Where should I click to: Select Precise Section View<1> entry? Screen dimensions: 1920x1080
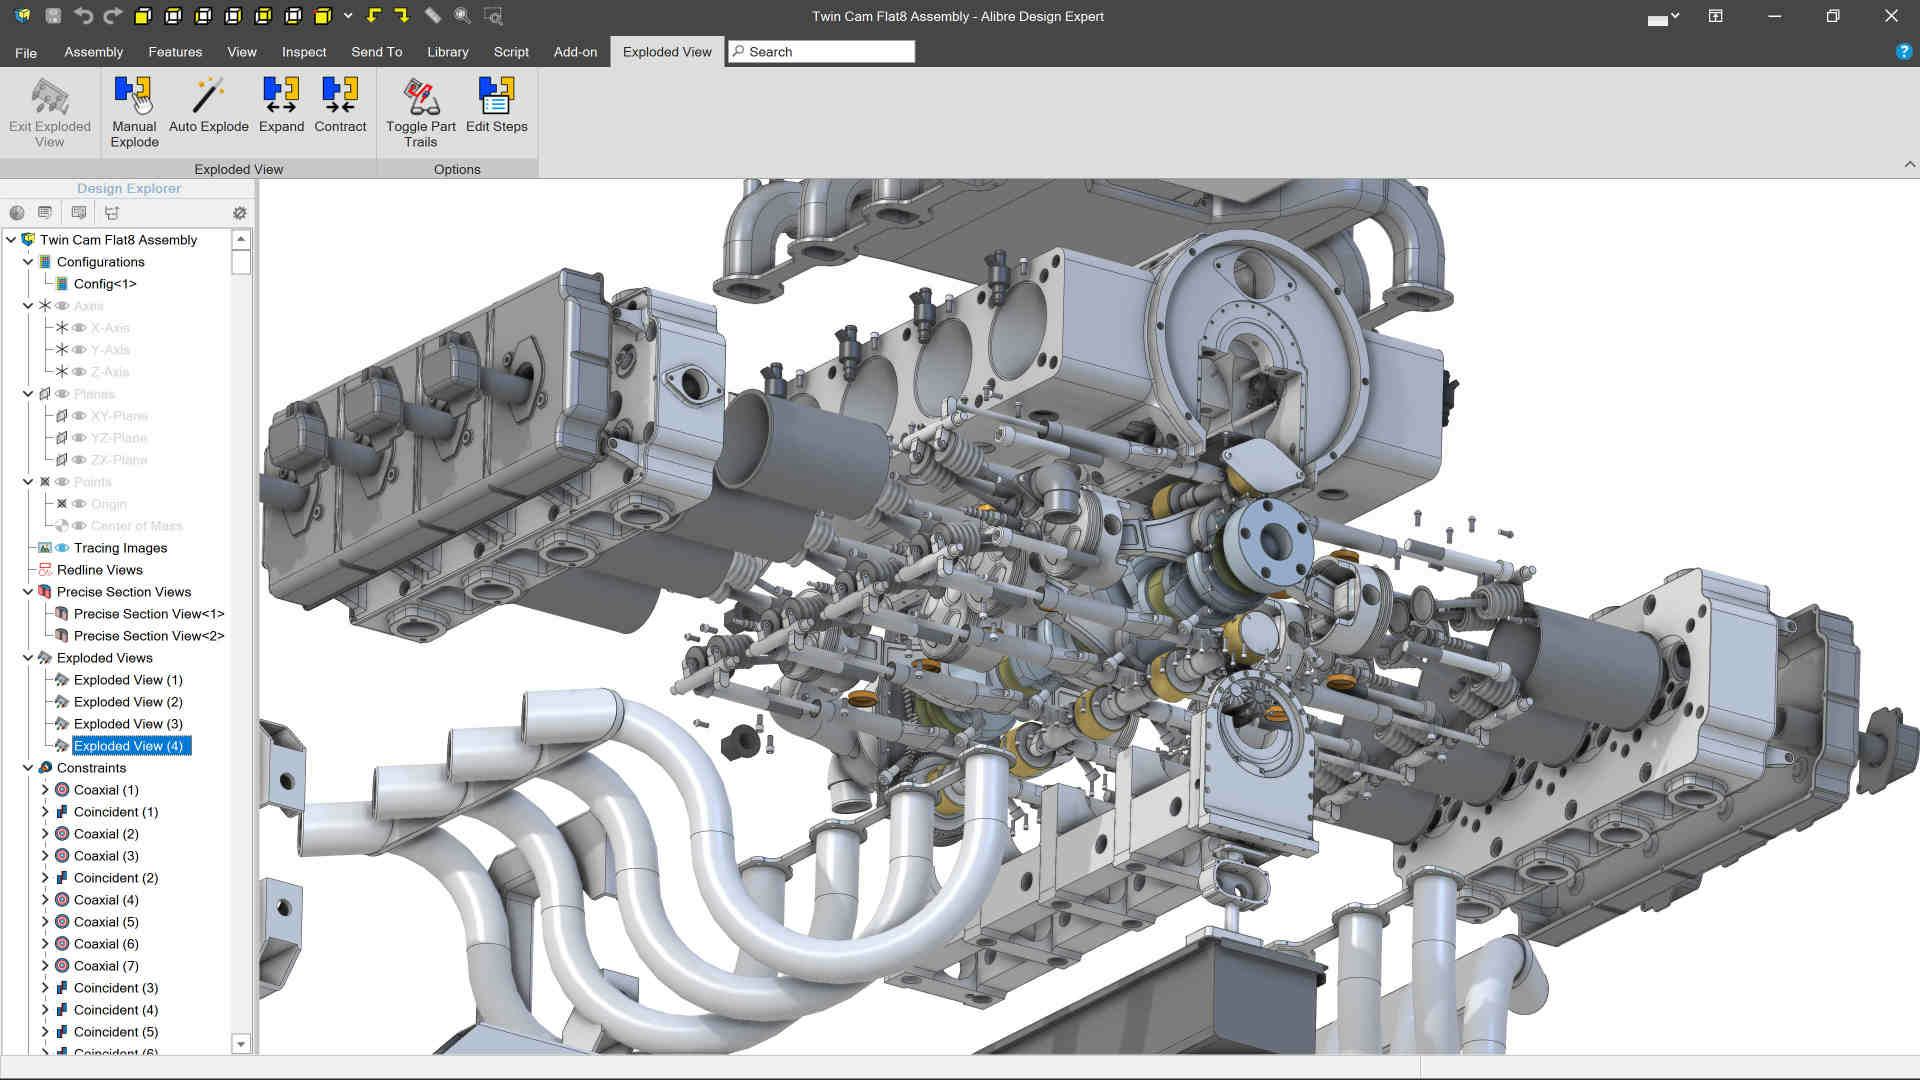click(148, 613)
